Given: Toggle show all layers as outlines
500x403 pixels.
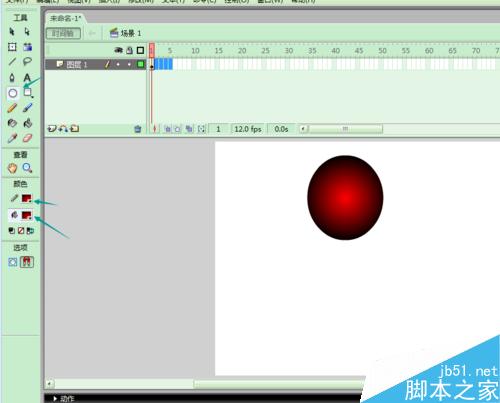Looking at the screenshot, I should click(140, 51).
